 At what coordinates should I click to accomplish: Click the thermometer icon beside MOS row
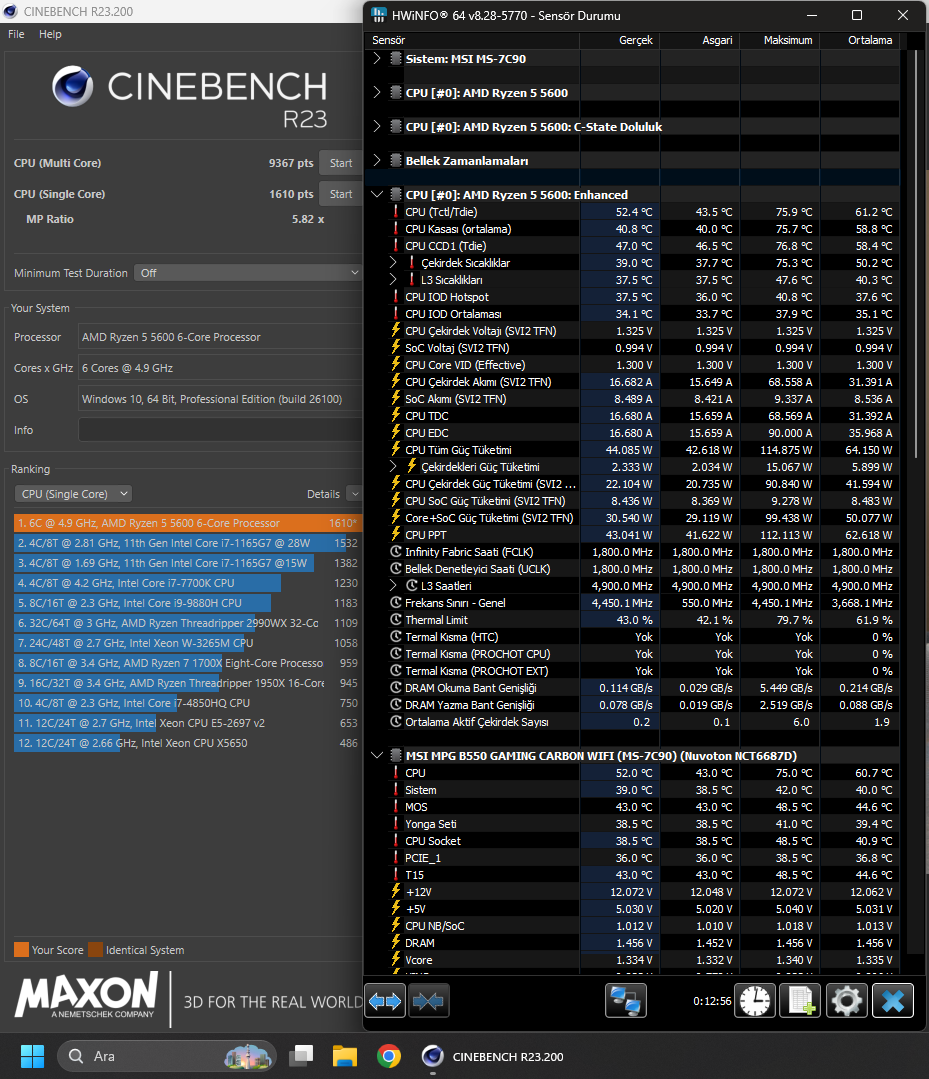[396, 806]
